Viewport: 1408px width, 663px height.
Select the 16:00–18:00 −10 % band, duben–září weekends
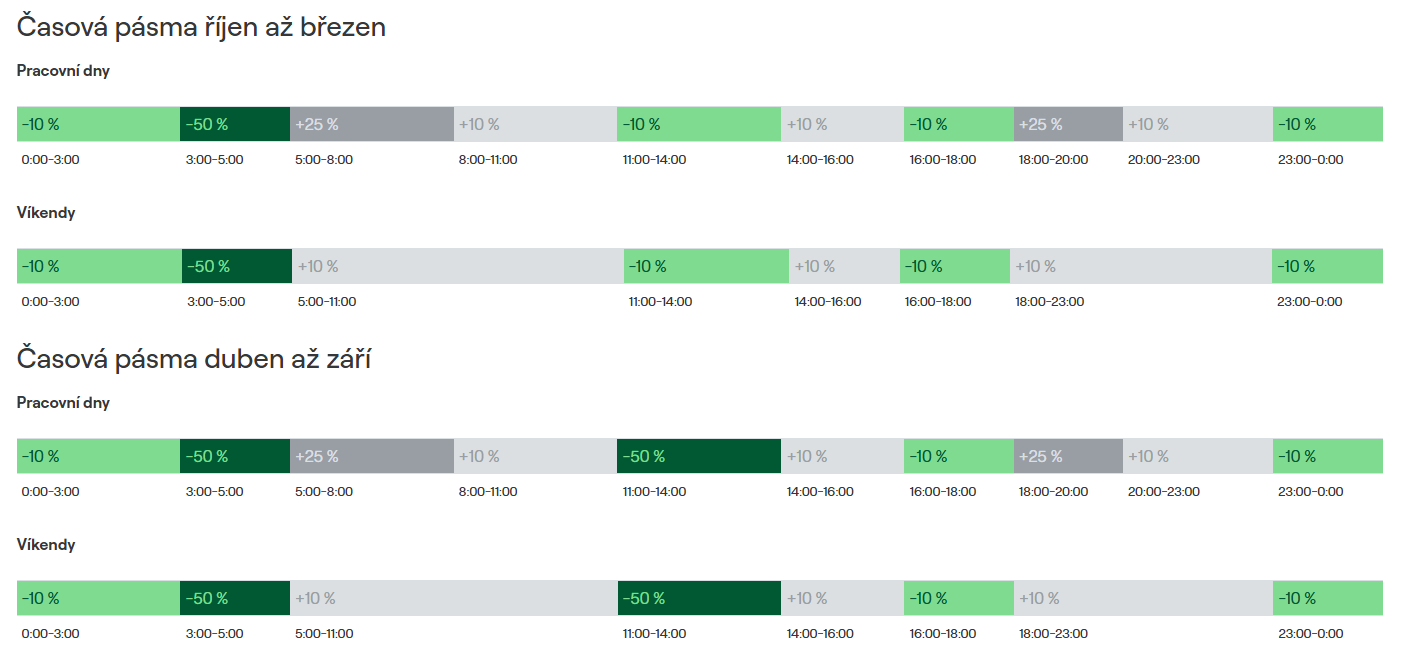click(x=958, y=598)
